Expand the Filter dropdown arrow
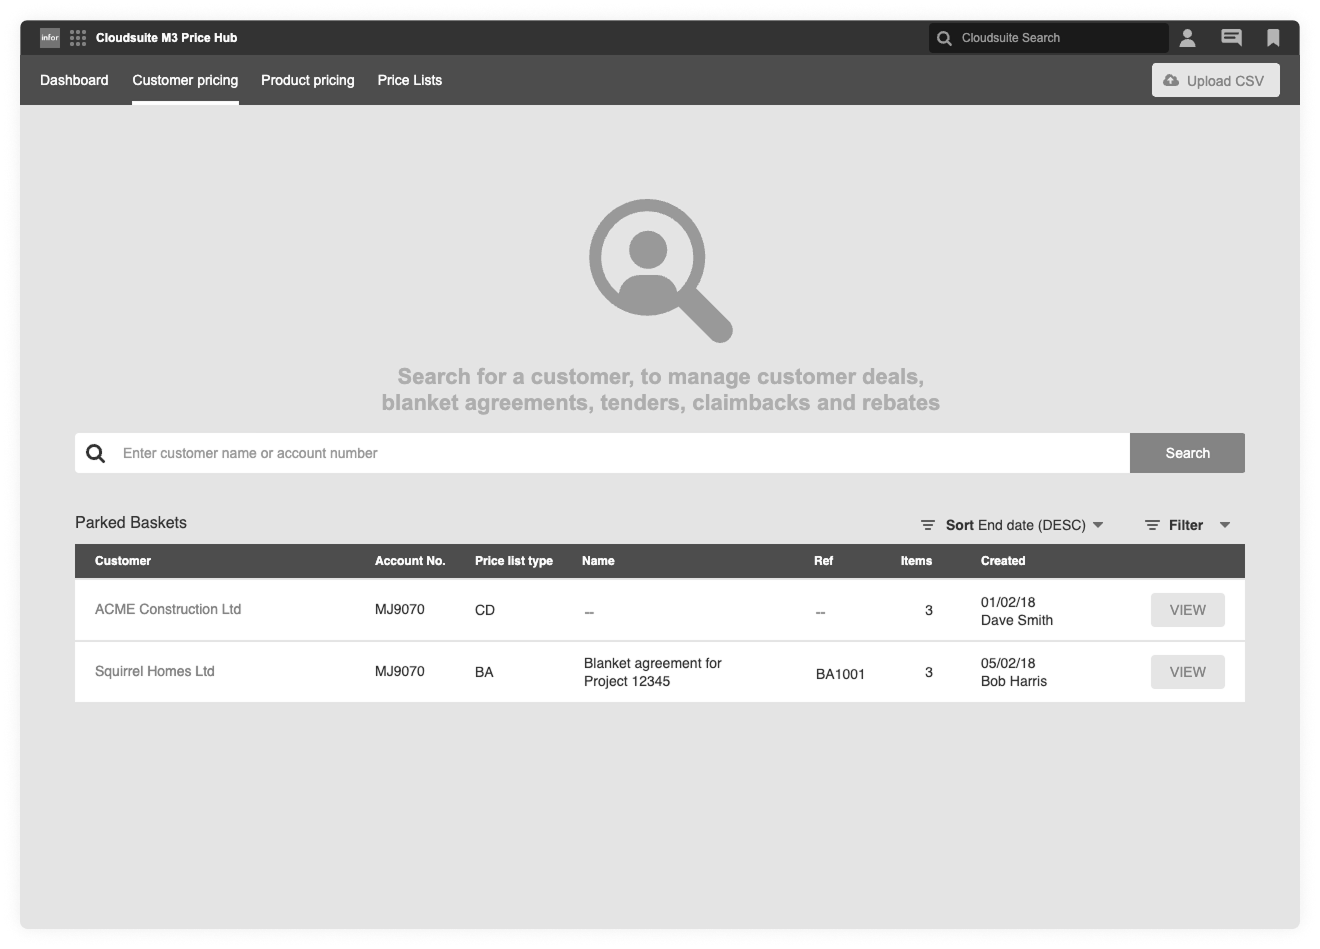Image resolution: width=1320 pixels, height=949 pixels. (1225, 525)
